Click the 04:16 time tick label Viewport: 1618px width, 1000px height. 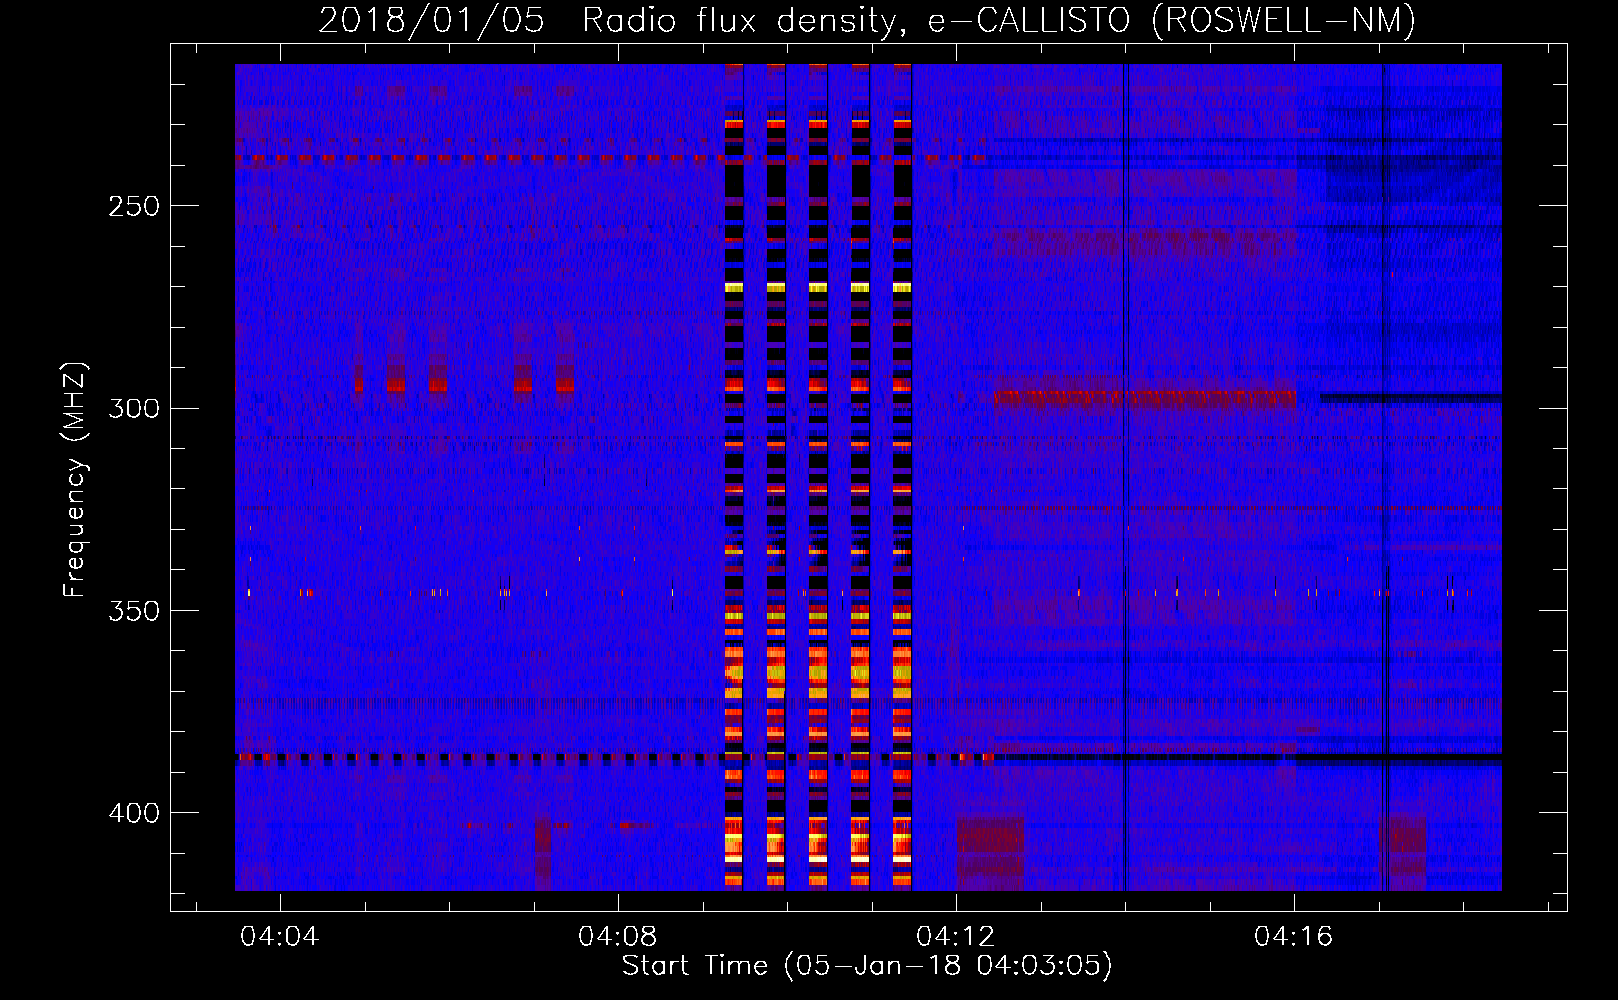[x=1294, y=936]
